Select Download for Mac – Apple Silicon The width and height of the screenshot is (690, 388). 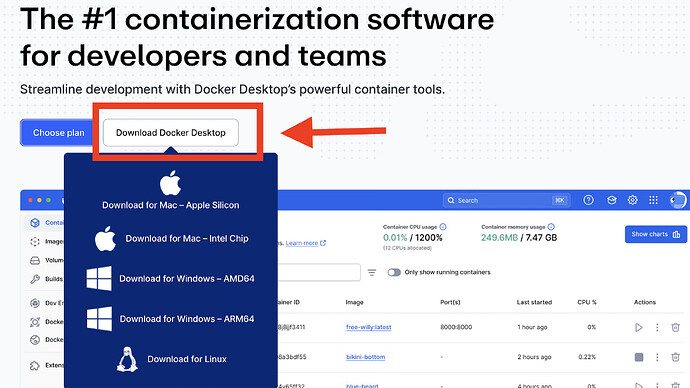(171, 205)
